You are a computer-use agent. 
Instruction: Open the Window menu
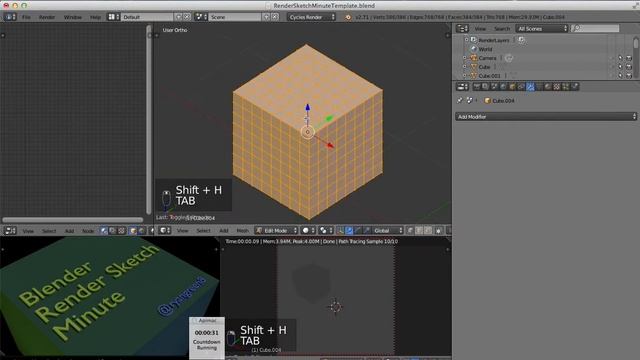tap(73, 17)
